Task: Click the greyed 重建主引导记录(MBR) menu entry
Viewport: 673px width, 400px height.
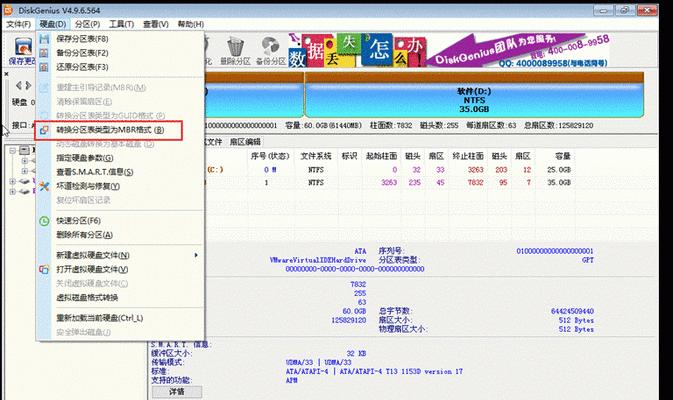Action: point(101,88)
